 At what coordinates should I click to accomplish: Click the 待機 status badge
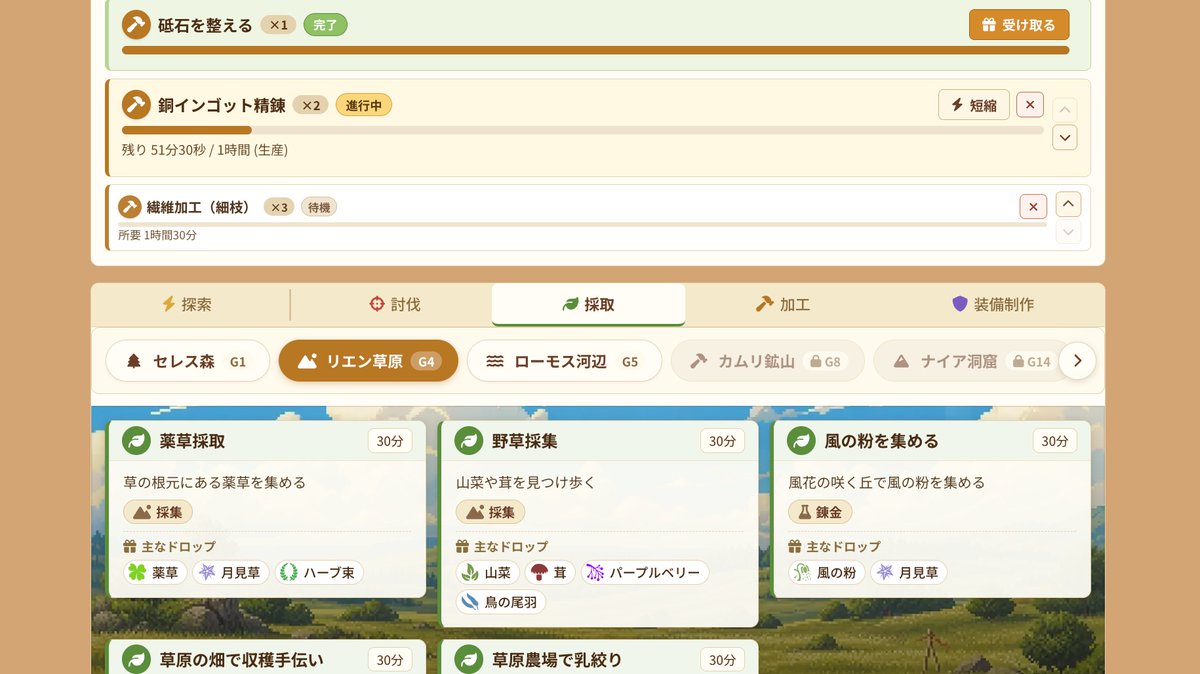click(319, 207)
